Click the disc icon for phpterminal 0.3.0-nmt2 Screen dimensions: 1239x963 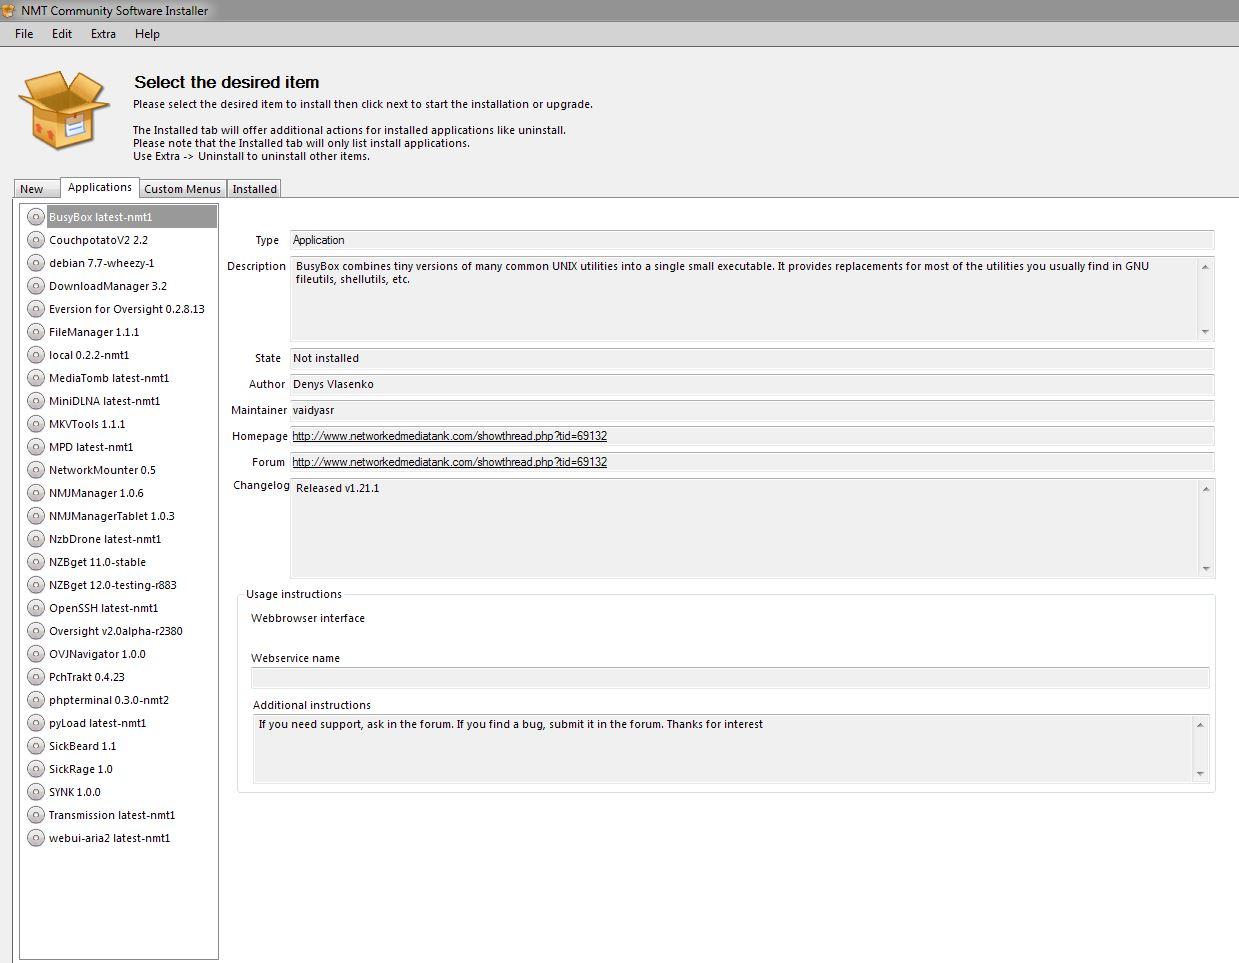click(x=36, y=700)
